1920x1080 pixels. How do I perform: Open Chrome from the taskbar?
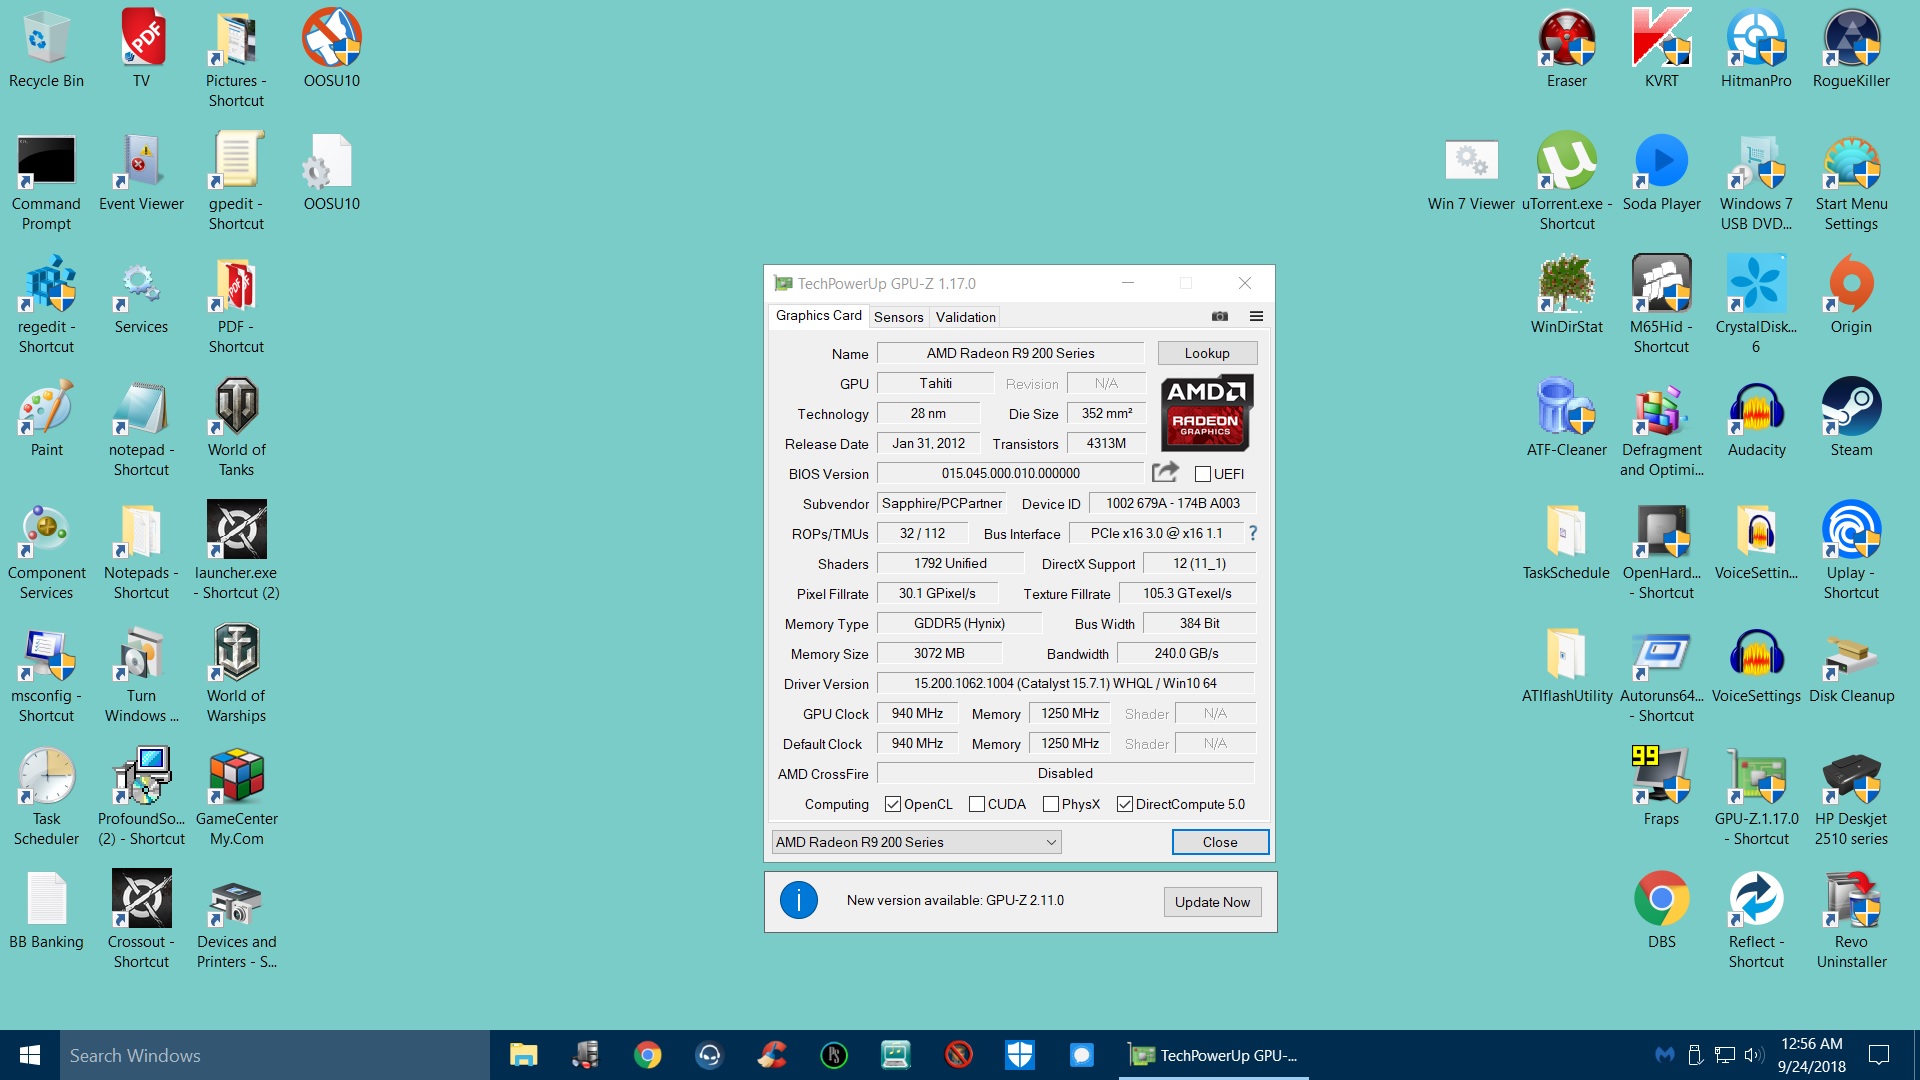(x=647, y=1055)
